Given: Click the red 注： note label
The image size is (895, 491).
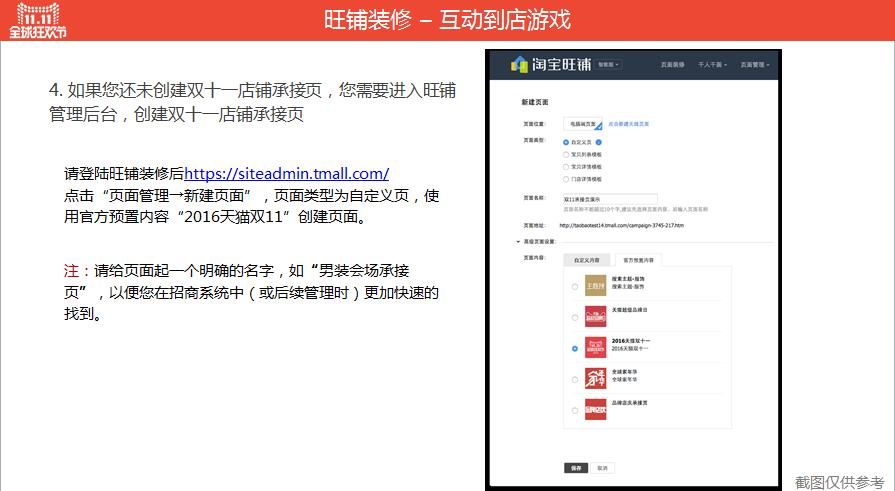Looking at the screenshot, I should pyautogui.click(x=77, y=271).
